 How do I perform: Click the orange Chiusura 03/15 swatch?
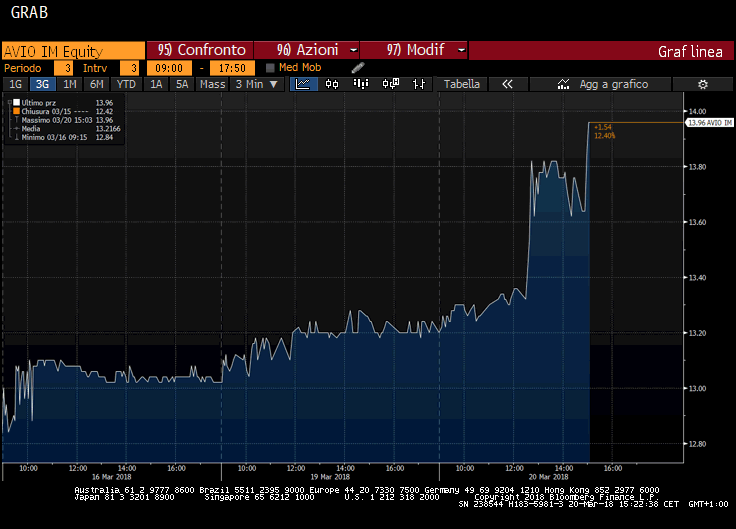click(x=16, y=111)
